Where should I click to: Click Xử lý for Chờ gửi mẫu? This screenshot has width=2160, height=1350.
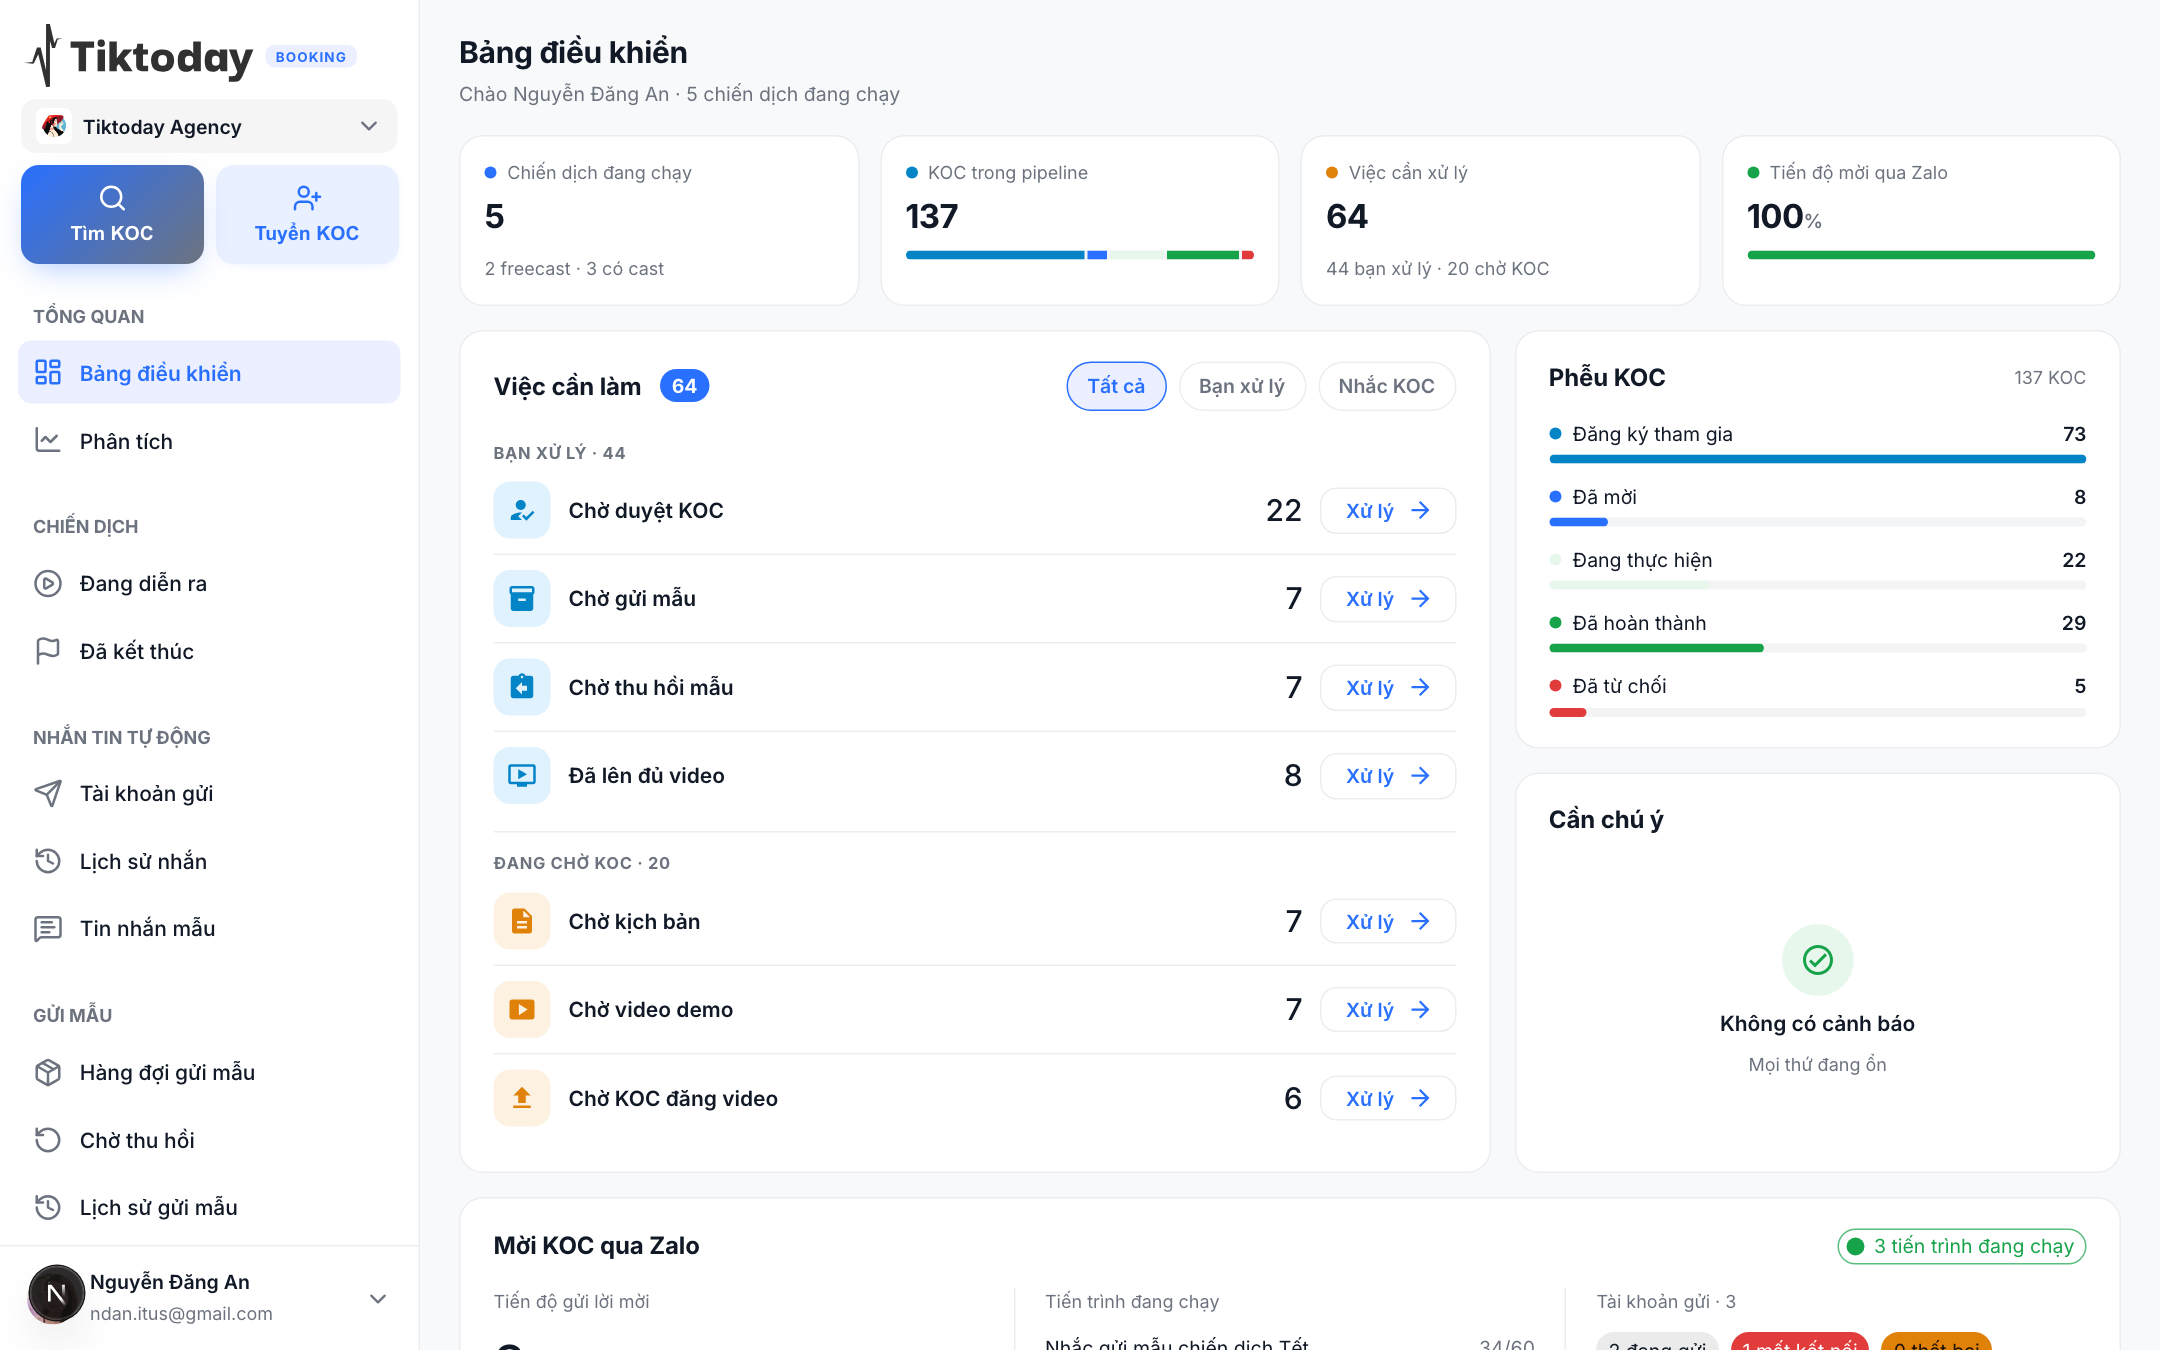pos(1388,598)
